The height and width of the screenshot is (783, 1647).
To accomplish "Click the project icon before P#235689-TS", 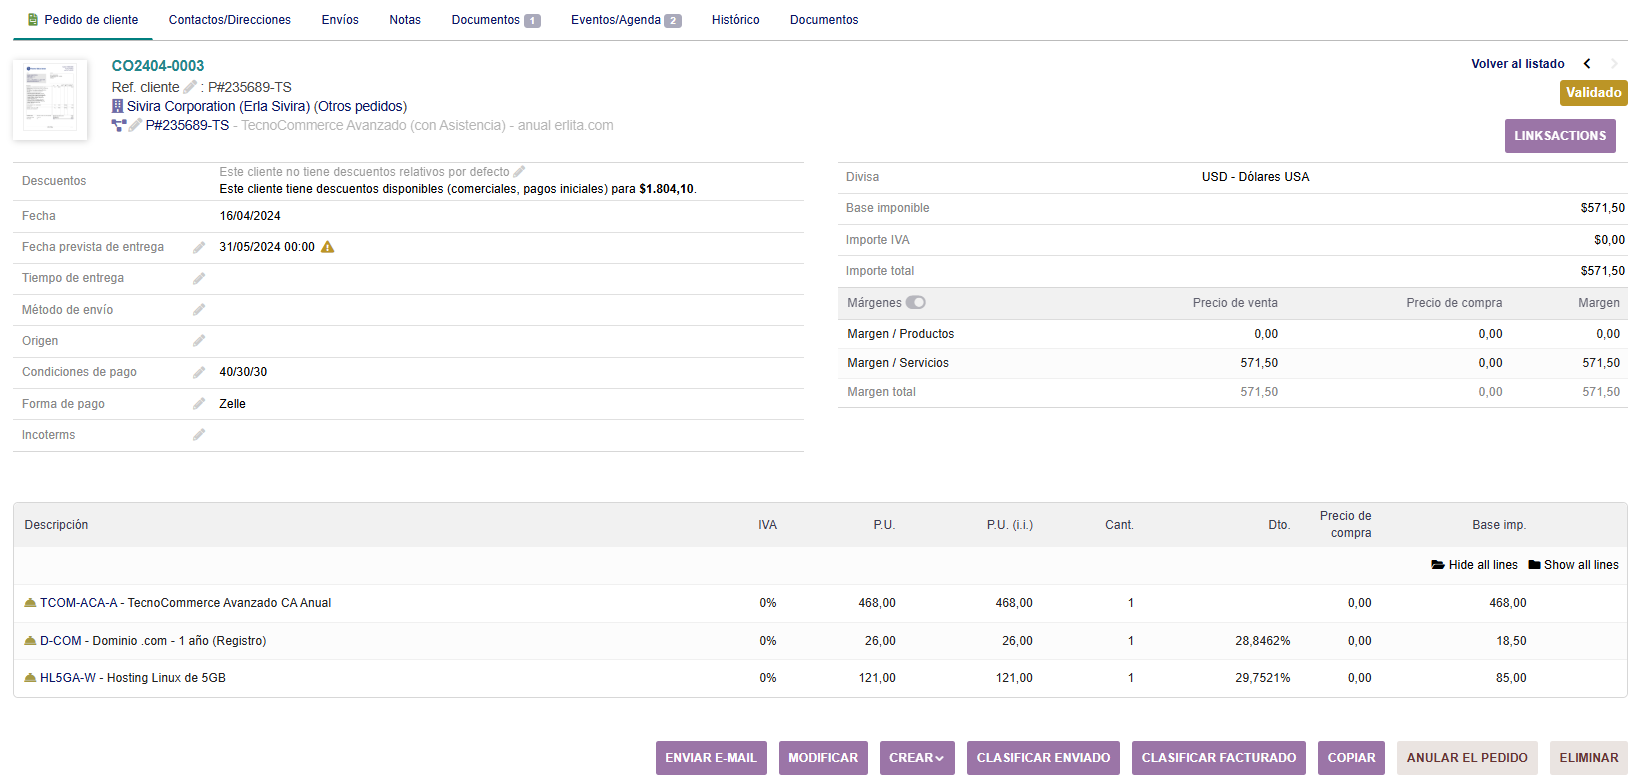I will click(x=119, y=126).
